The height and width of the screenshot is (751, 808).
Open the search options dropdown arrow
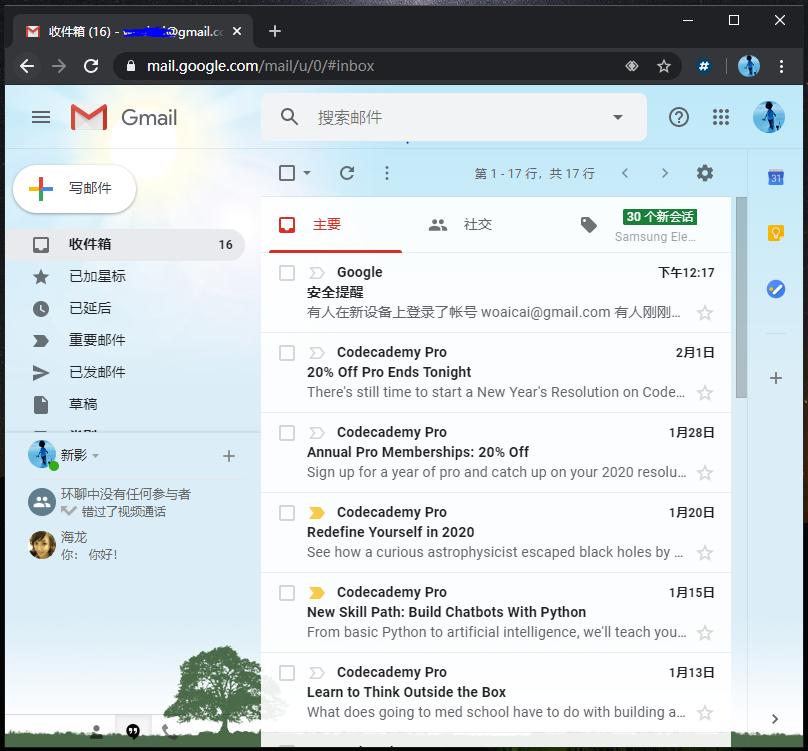click(617, 117)
